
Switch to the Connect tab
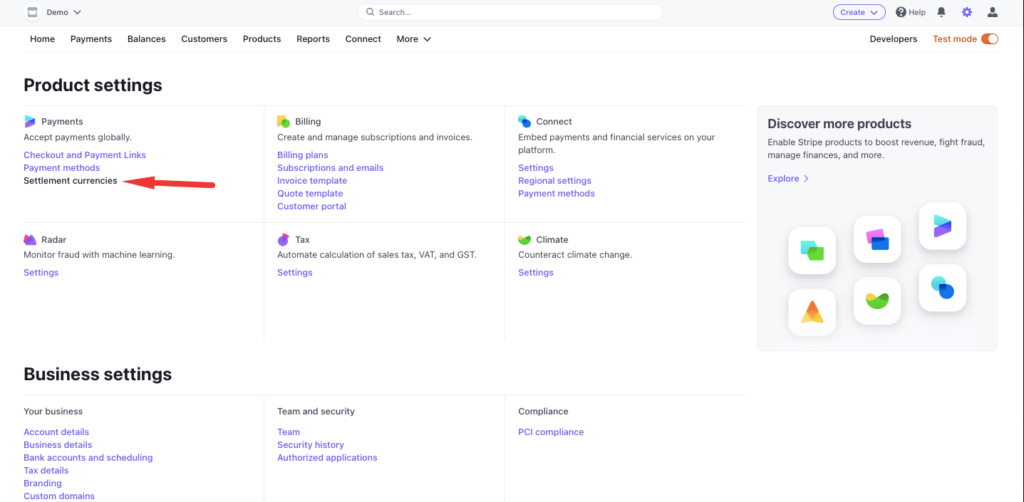point(363,39)
